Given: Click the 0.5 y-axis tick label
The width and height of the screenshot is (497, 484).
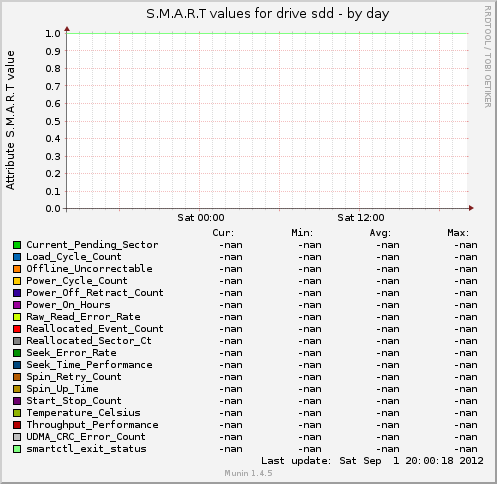Looking at the screenshot, I should click(53, 121).
